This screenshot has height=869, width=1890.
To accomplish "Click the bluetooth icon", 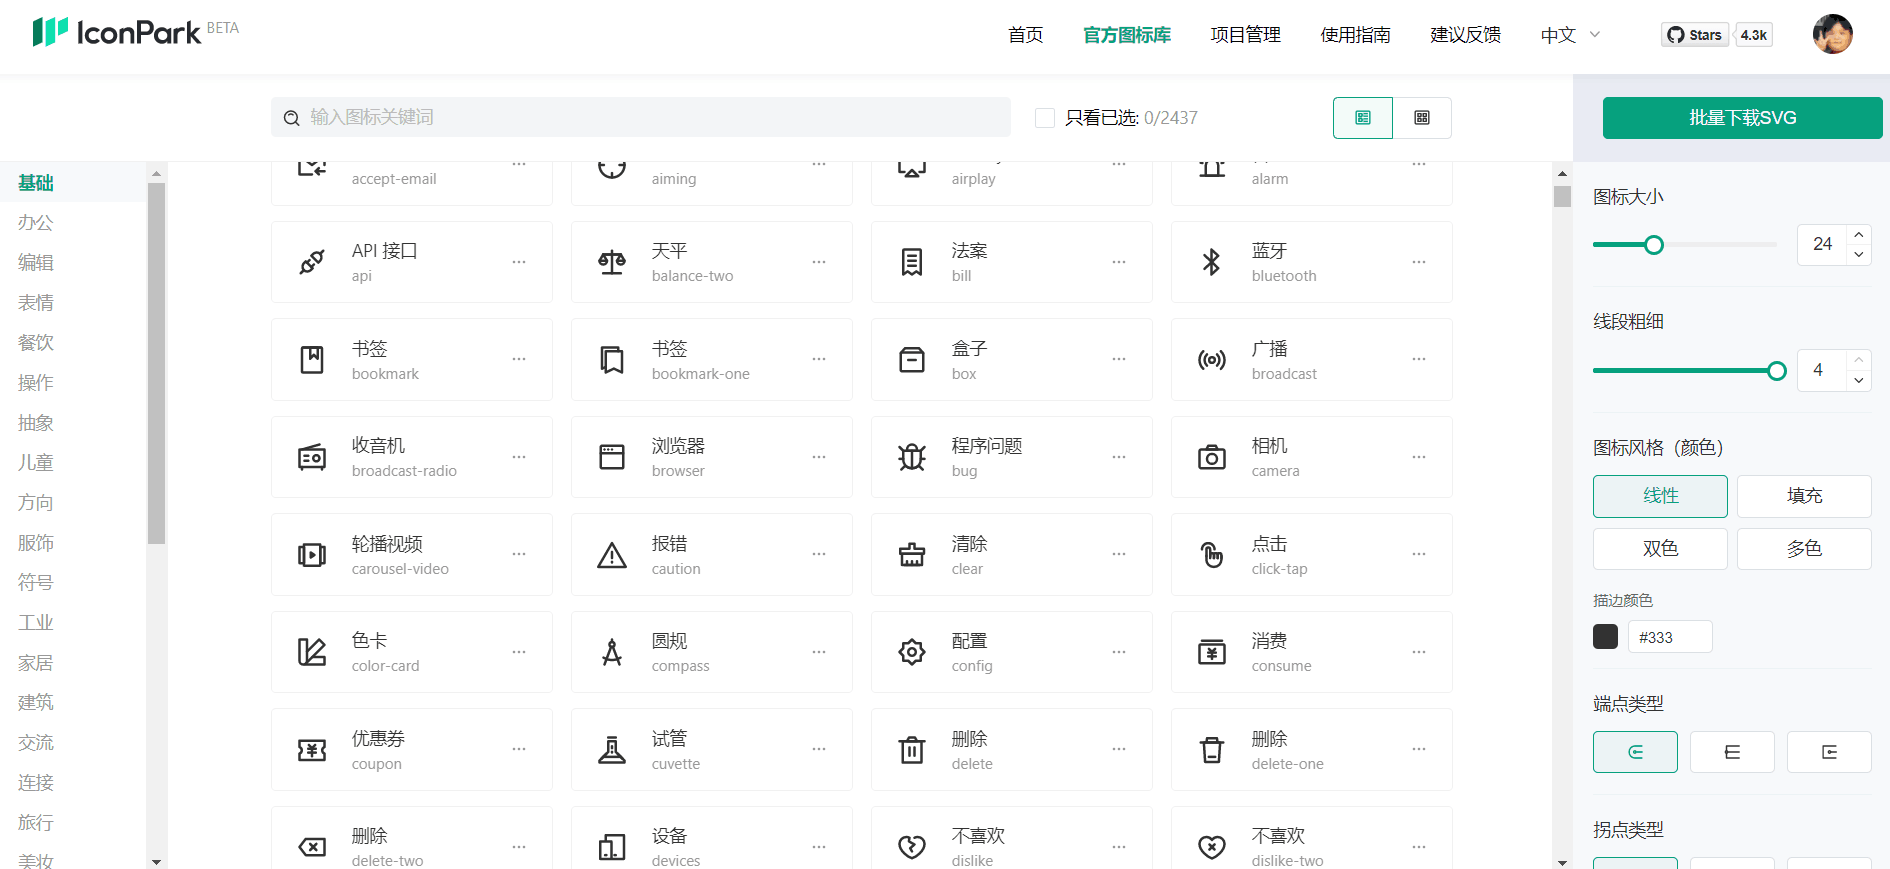I will [1211, 262].
